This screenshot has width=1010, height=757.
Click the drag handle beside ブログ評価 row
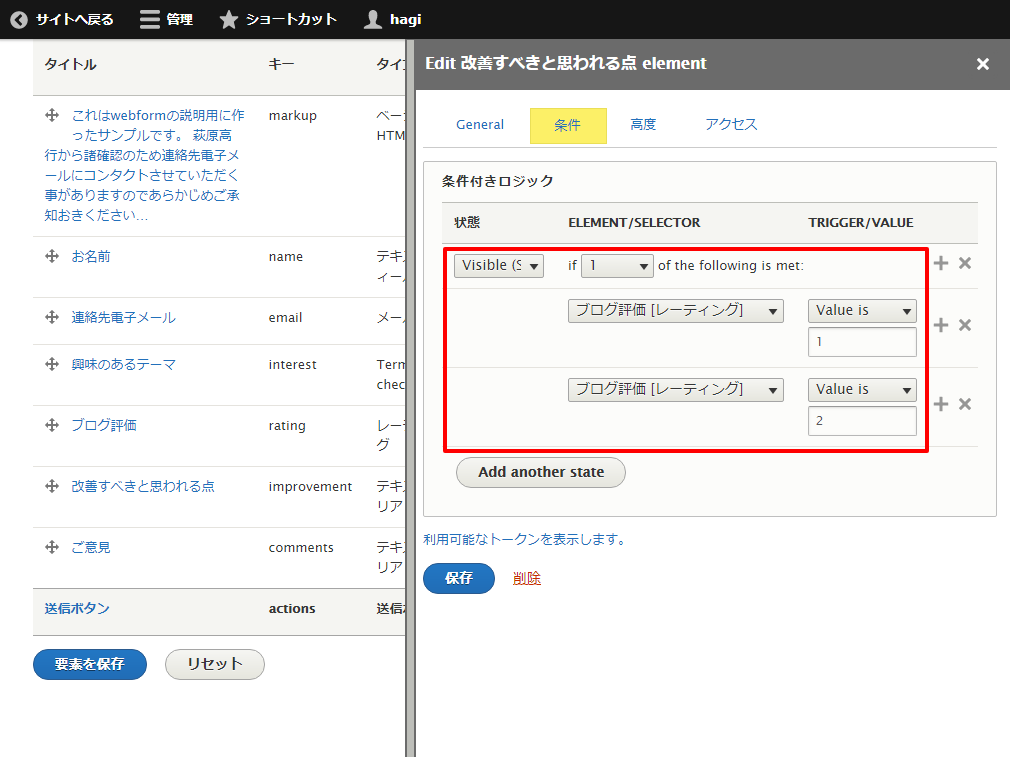click(52, 425)
